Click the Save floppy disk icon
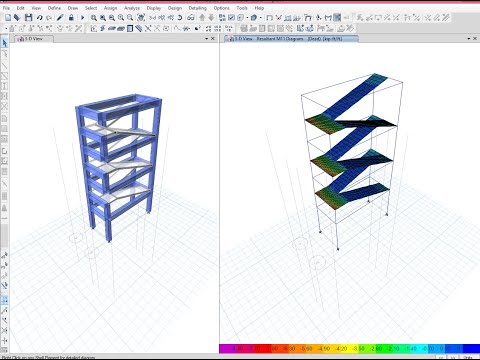Screen dimensions: 480x360 tap(29, 18)
